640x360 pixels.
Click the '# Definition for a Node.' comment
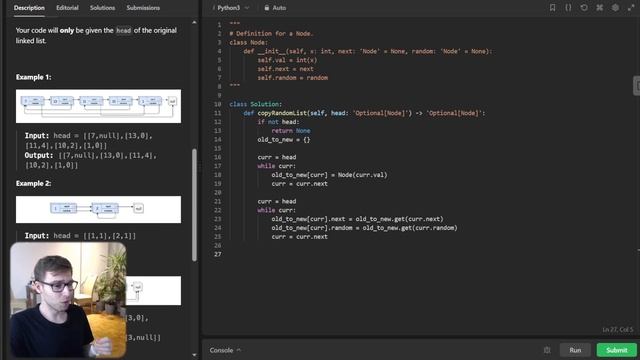[271, 33]
